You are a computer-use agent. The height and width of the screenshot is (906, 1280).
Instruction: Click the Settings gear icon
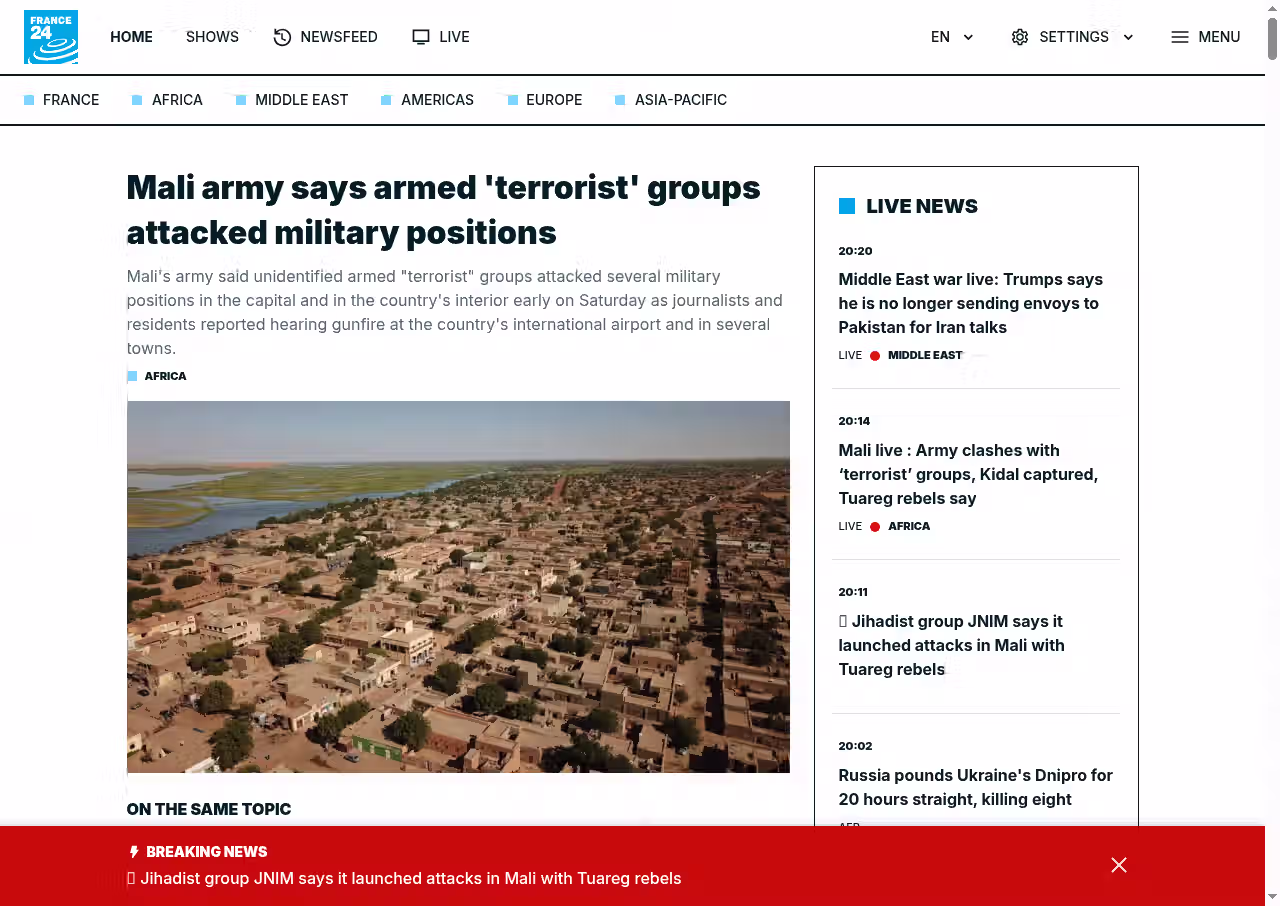point(1020,37)
